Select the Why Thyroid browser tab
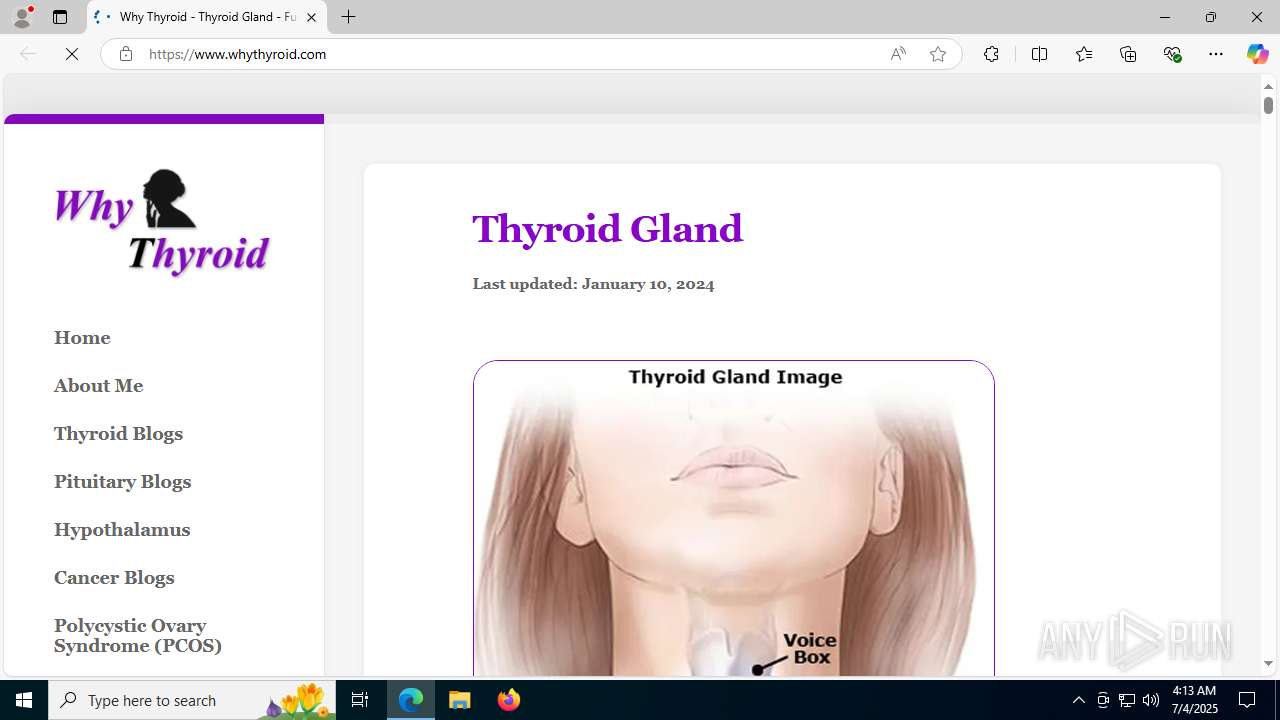 pyautogui.click(x=207, y=17)
